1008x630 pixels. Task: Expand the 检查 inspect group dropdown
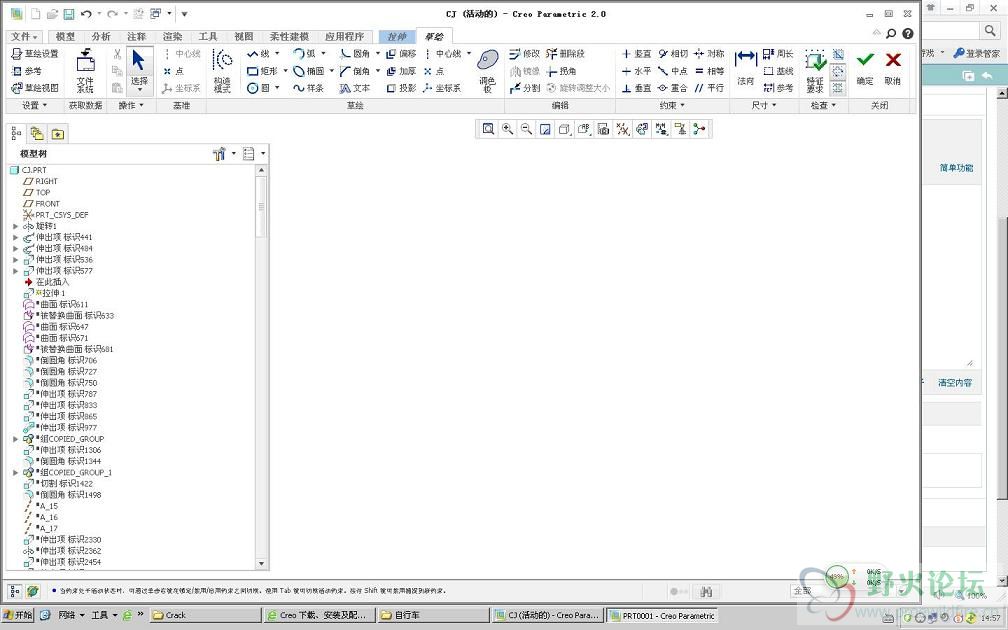[824, 105]
